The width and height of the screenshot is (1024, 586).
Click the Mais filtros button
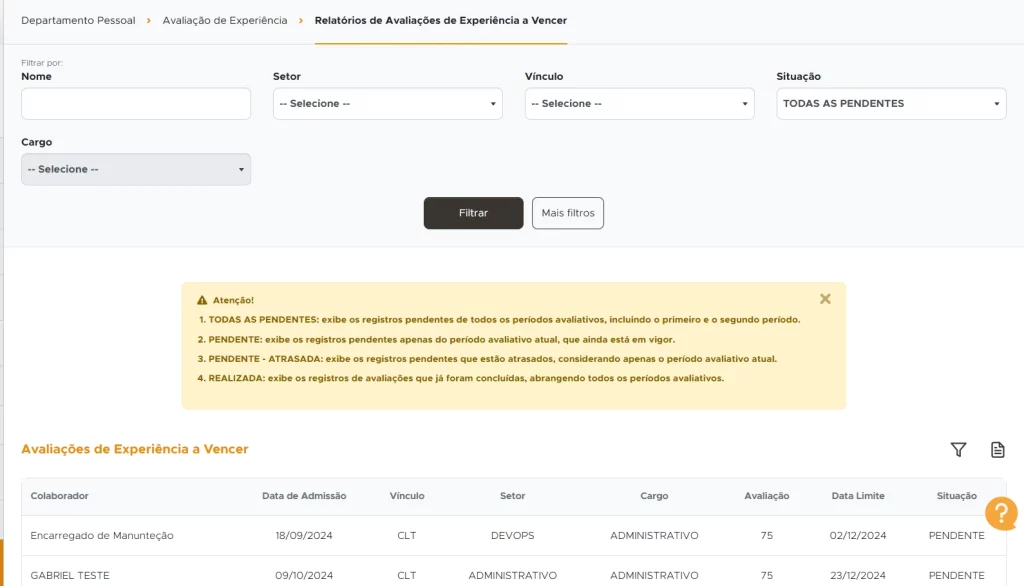click(567, 213)
